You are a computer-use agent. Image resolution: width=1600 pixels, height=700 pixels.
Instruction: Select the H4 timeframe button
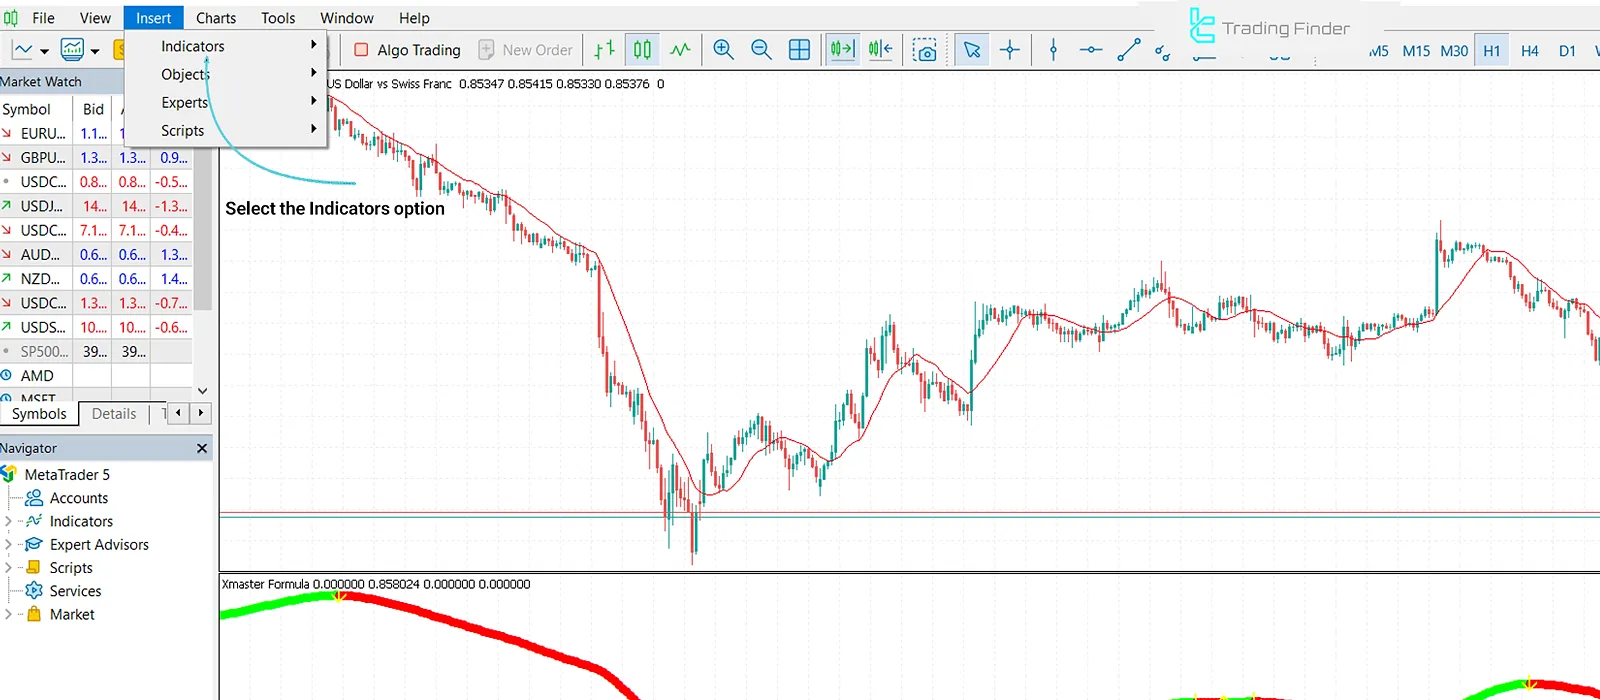(1529, 51)
